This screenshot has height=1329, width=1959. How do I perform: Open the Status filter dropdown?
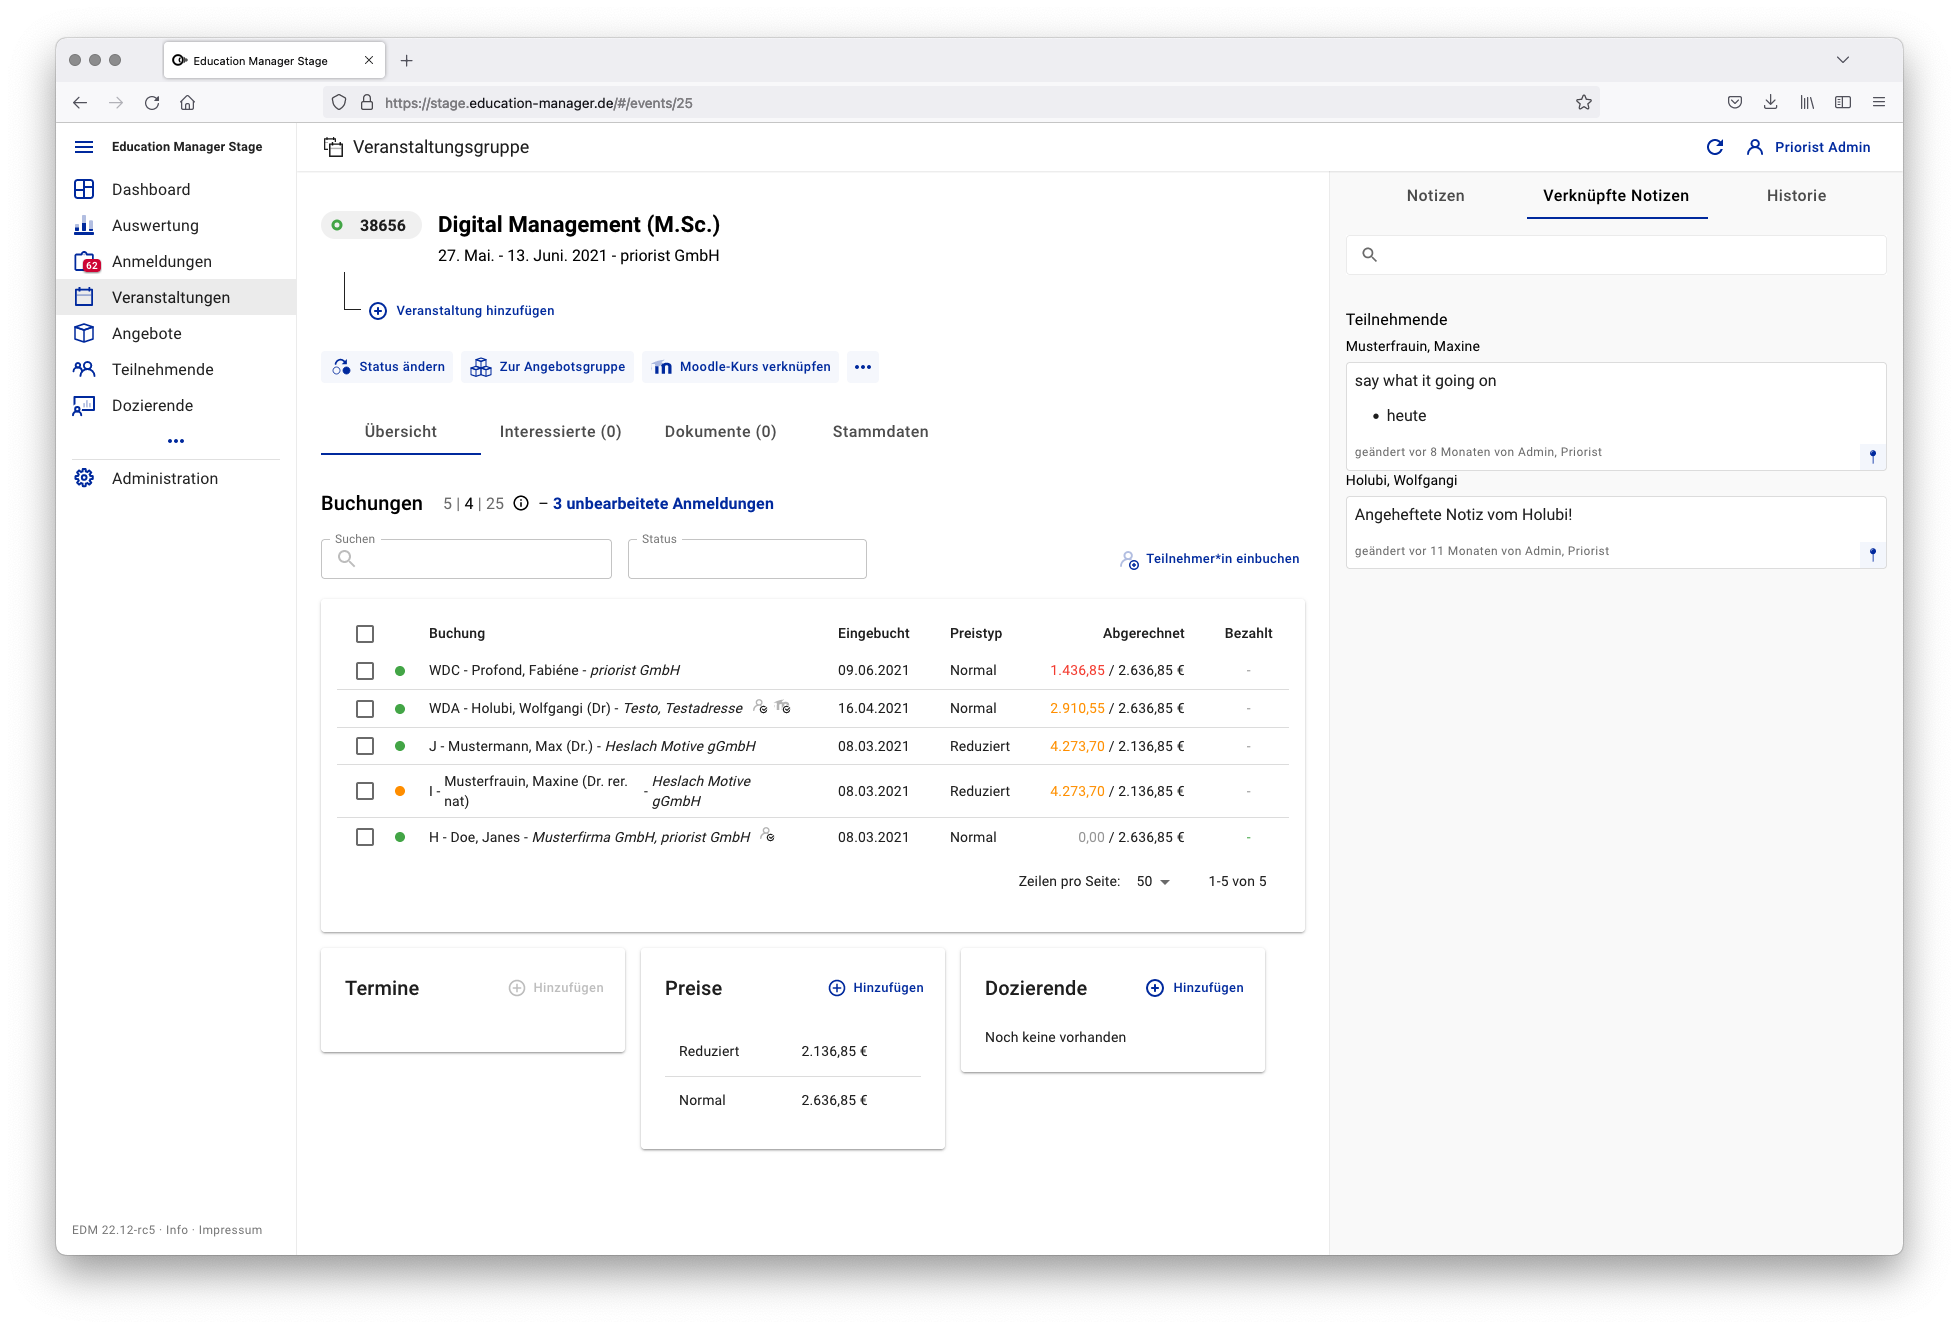(x=746, y=558)
